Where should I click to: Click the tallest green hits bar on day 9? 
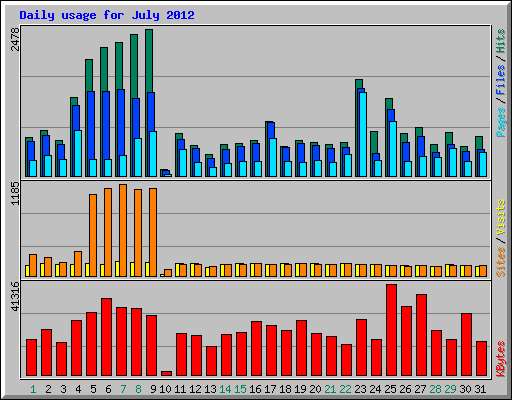click(149, 60)
